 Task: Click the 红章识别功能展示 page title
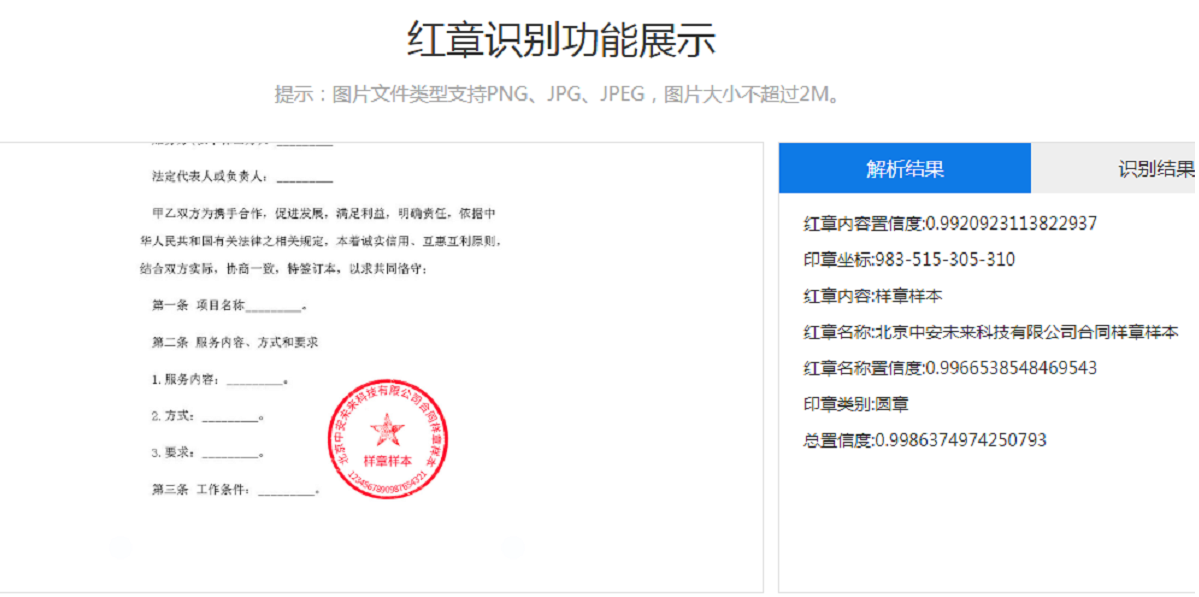coord(561,41)
